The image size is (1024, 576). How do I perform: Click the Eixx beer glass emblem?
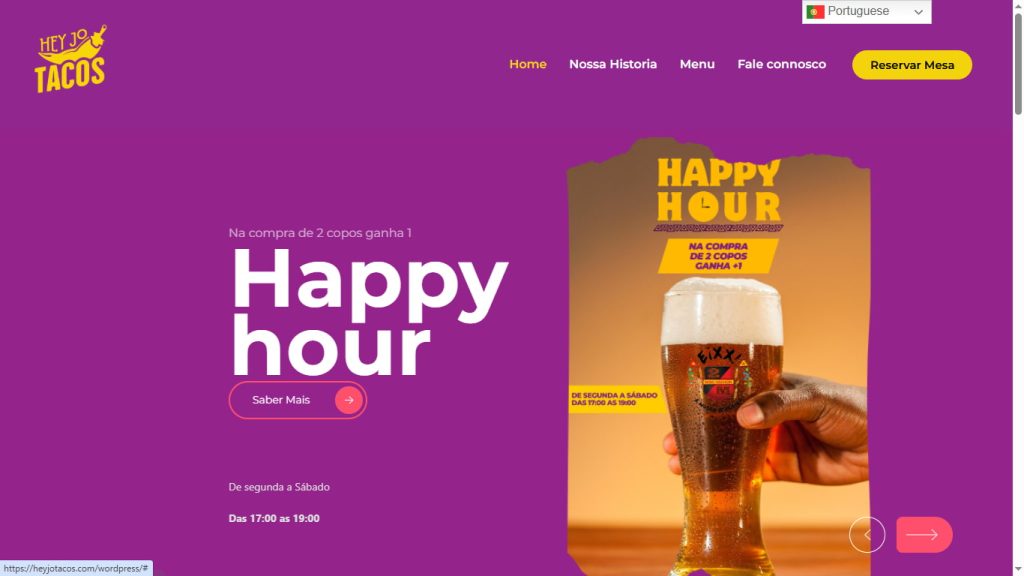click(x=716, y=381)
